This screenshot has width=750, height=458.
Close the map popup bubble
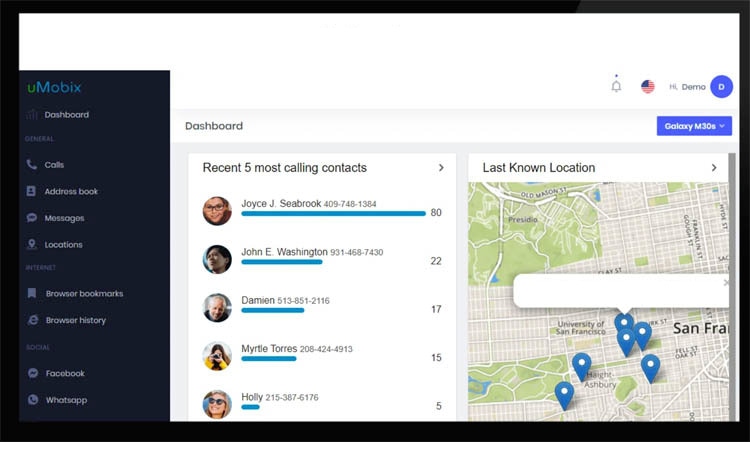pos(726,283)
